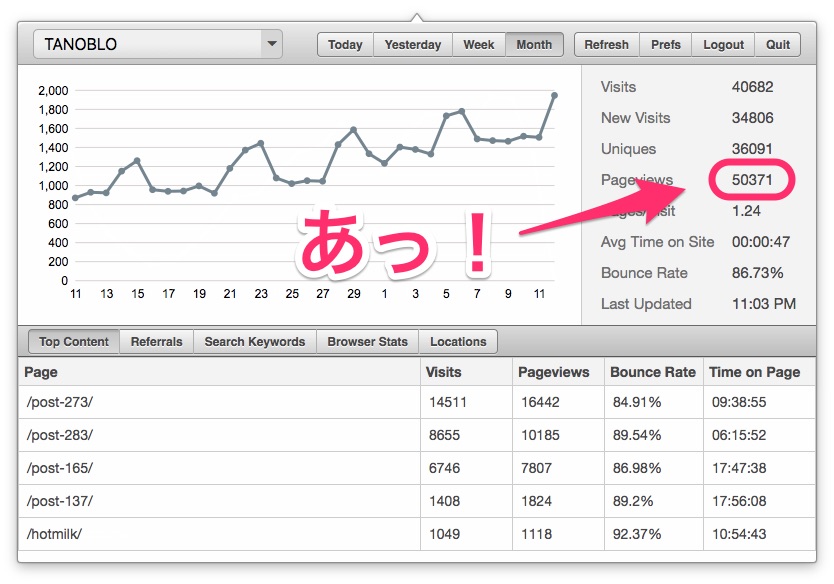Select the /post-273/ row
The height and width of the screenshot is (584, 834).
(x=417, y=402)
